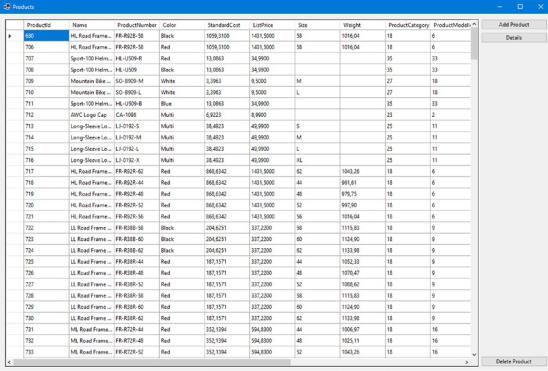The width and height of the screenshot is (548, 371).
Task: Click product number FR-R92B-58
Action: pyautogui.click(x=137, y=36)
